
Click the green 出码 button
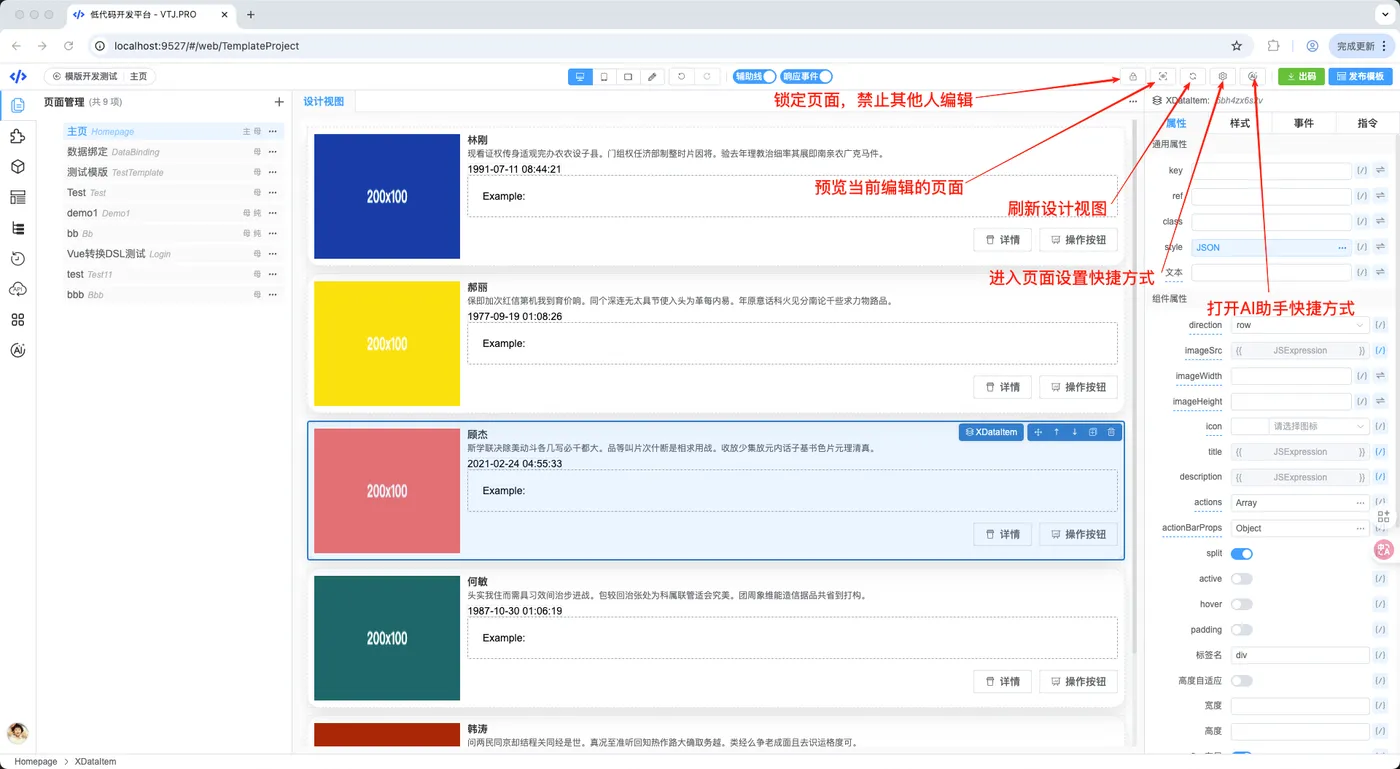[1301, 76]
